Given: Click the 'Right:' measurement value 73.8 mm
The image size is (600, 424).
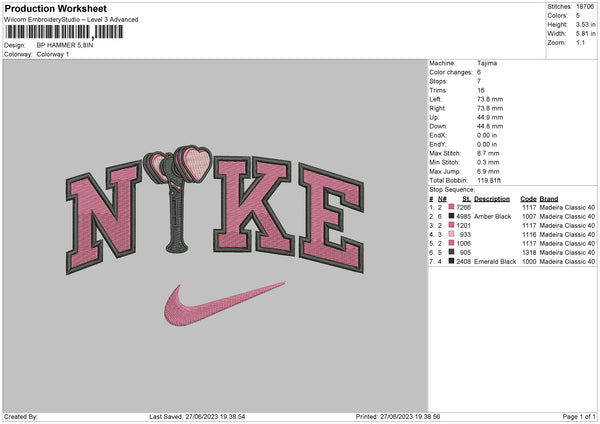Looking at the screenshot, I should [490, 108].
